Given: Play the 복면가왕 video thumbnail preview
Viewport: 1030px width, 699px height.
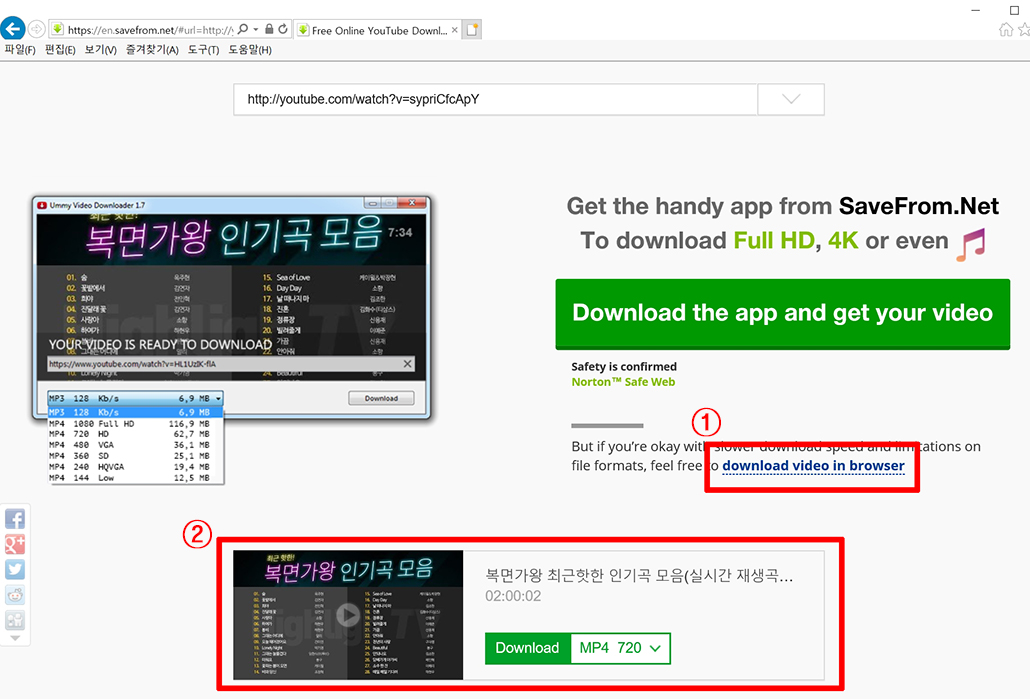Looking at the screenshot, I should (x=348, y=615).
